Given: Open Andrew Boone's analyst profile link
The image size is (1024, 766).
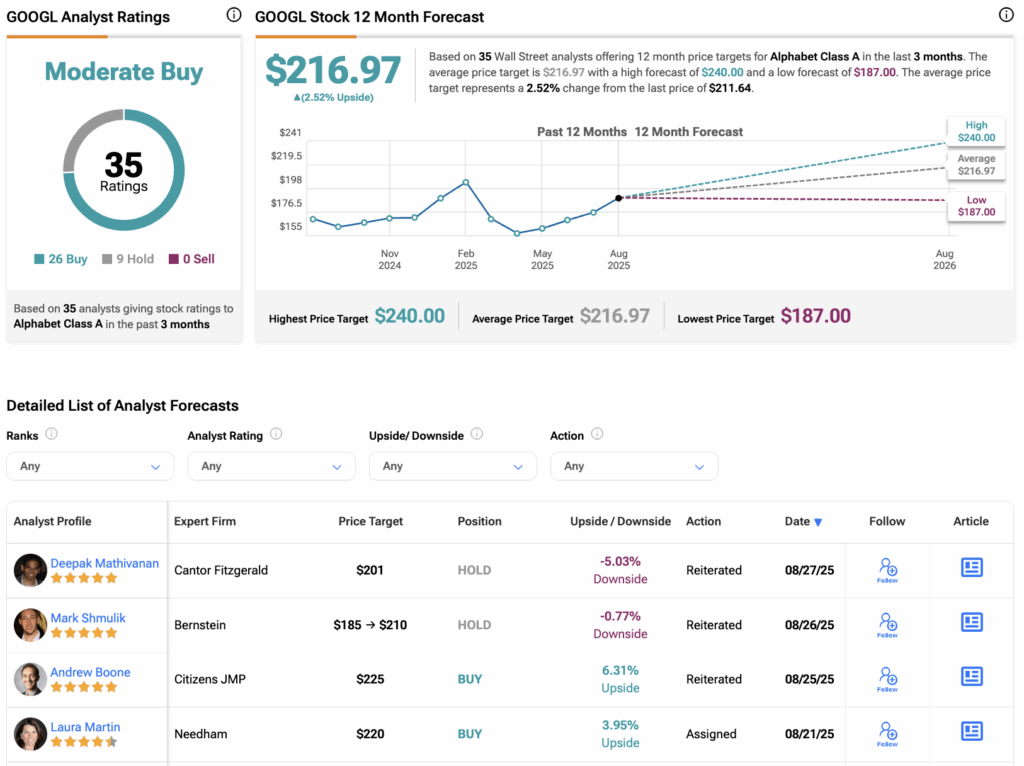Looking at the screenshot, I should tap(90, 672).
